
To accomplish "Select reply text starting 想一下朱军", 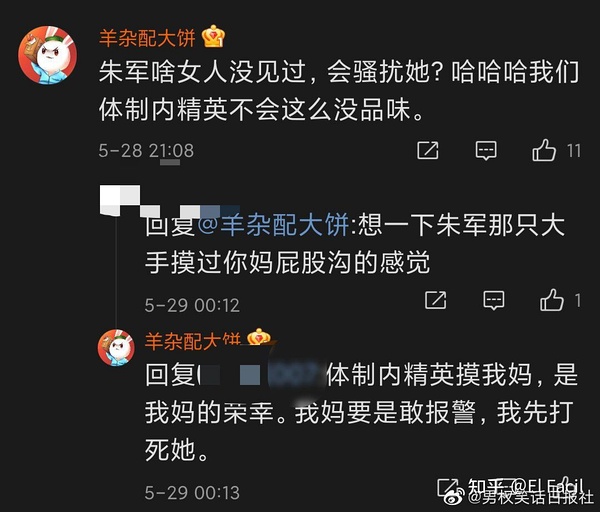I will [x=355, y=244].
